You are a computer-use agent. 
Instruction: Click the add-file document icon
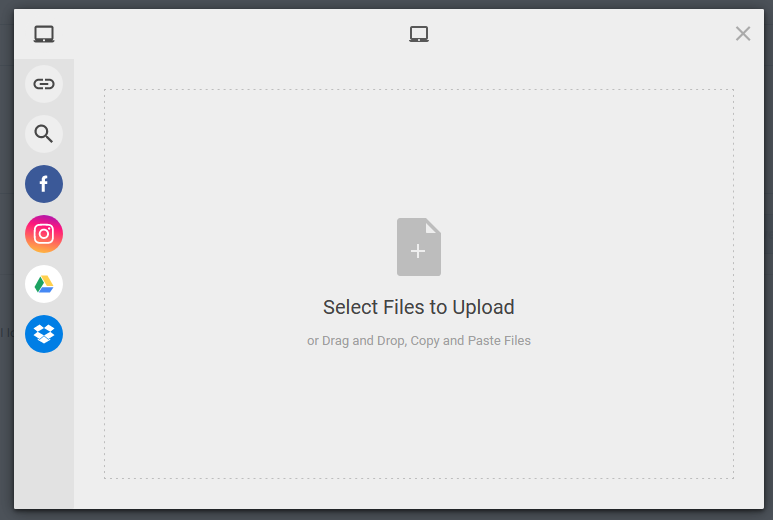click(419, 246)
